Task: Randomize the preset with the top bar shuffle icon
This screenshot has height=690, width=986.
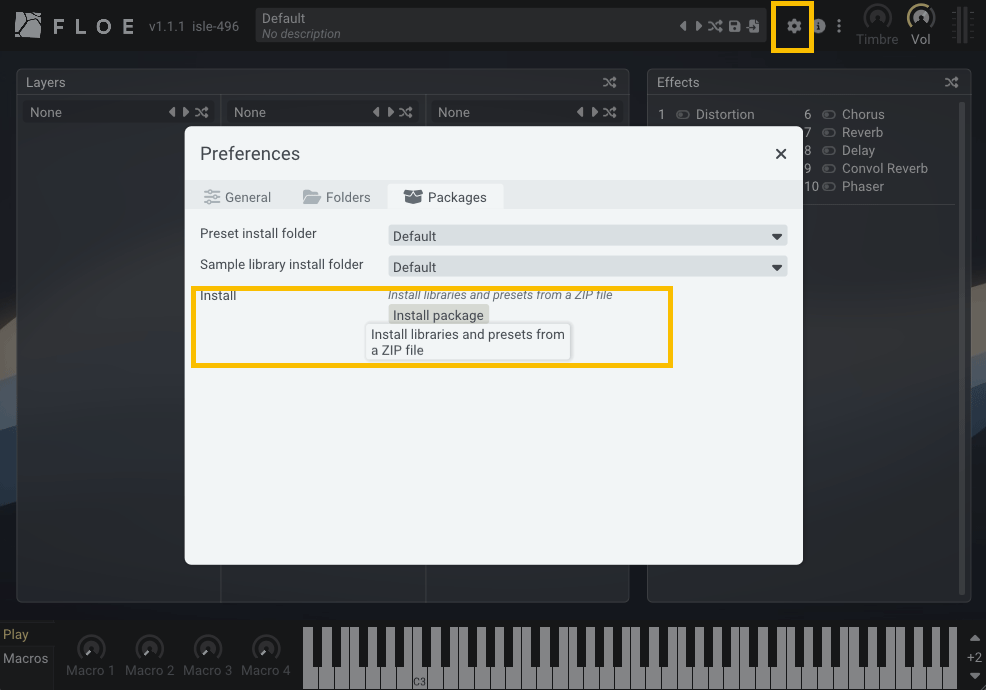Action: coord(715,26)
